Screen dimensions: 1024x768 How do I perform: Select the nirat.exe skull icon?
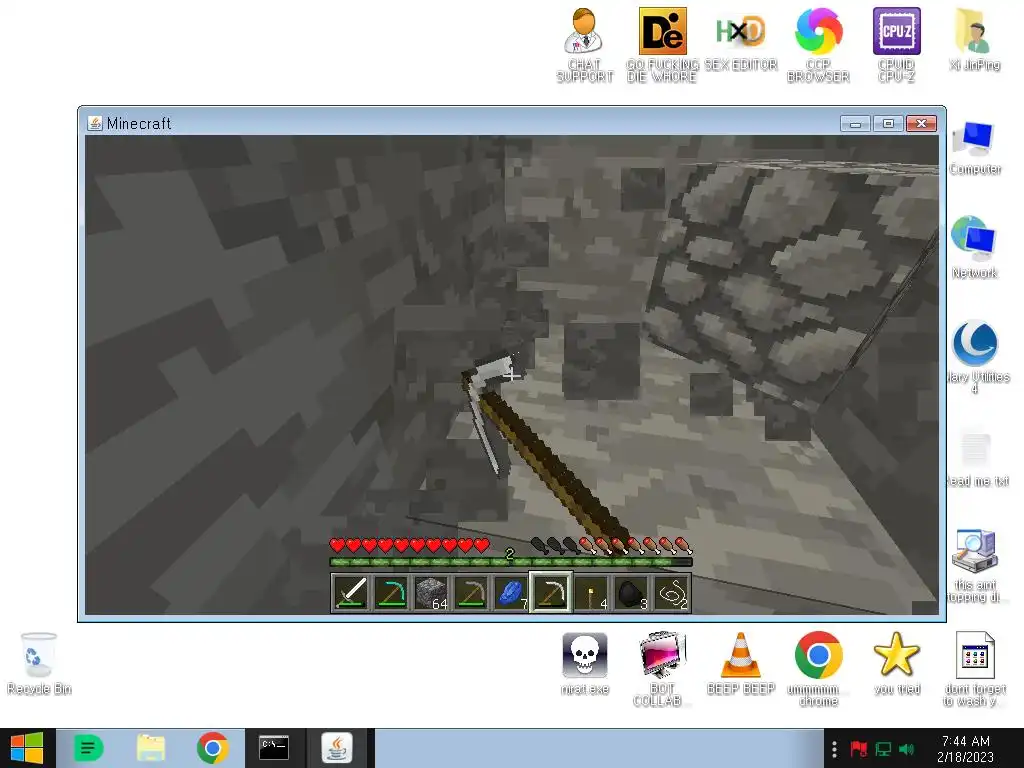click(584, 663)
